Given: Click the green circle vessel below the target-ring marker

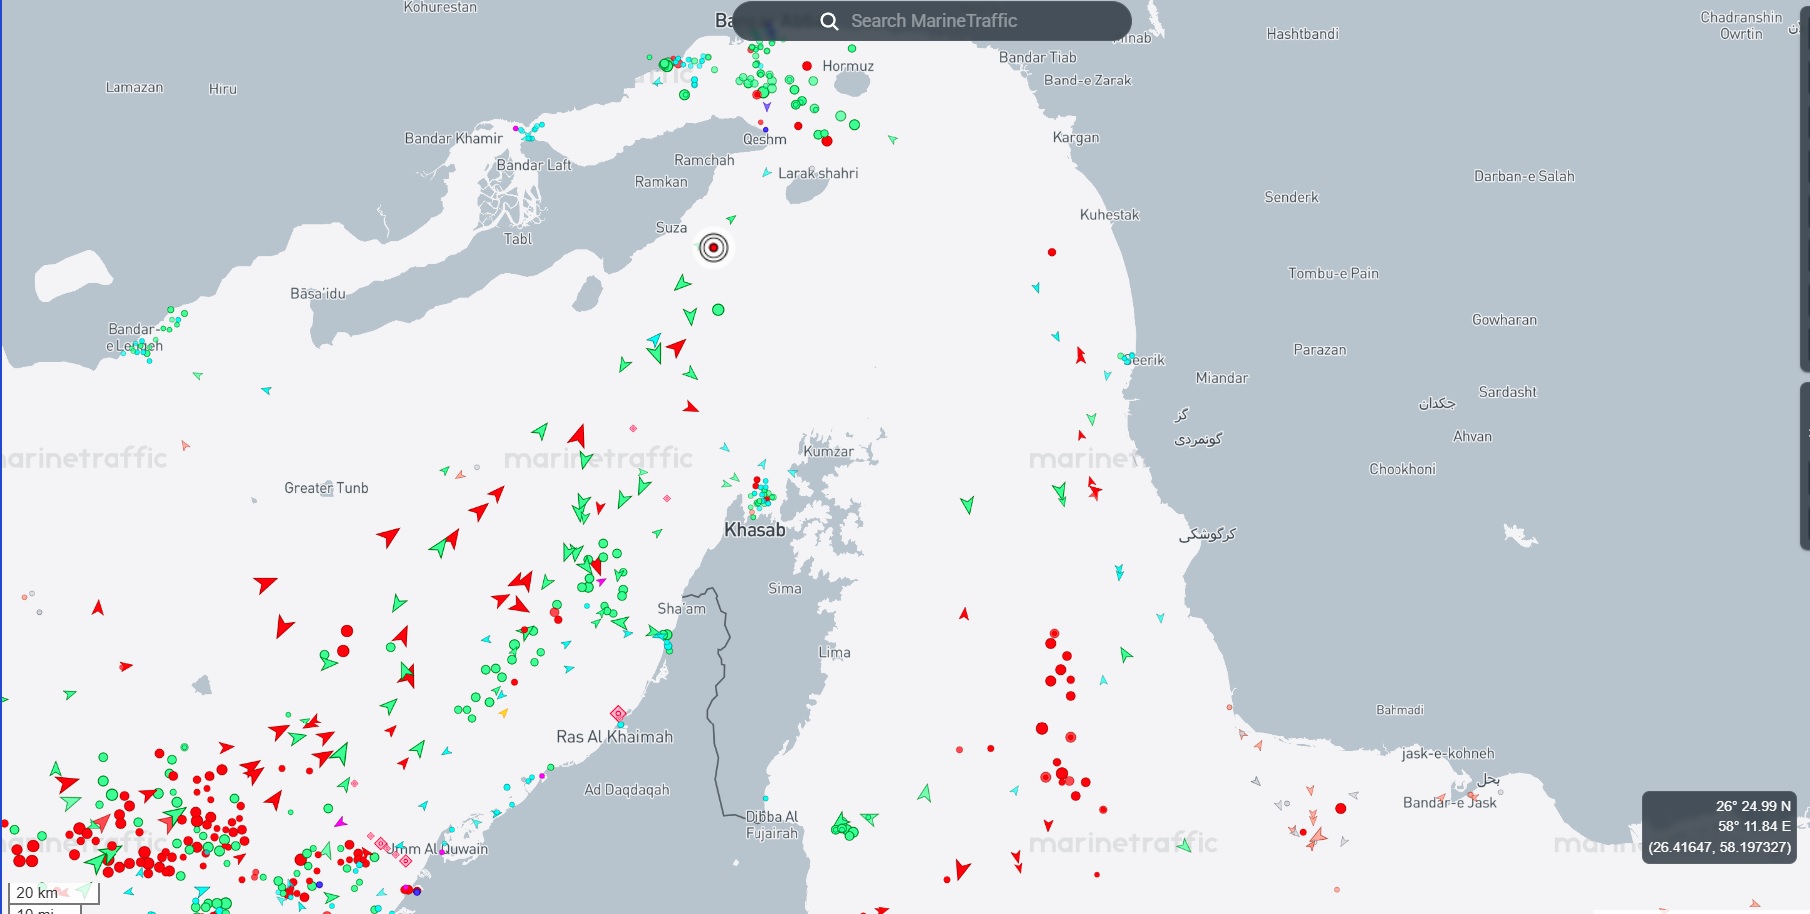Looking at the screenshot, I should [x=718, y=310].
